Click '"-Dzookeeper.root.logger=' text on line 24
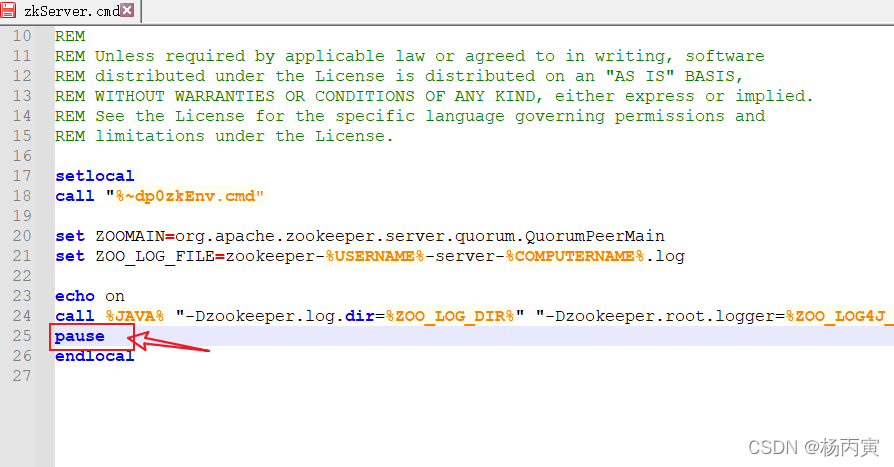The height and width of the screenshot is (467, 894). pos(660,316)
